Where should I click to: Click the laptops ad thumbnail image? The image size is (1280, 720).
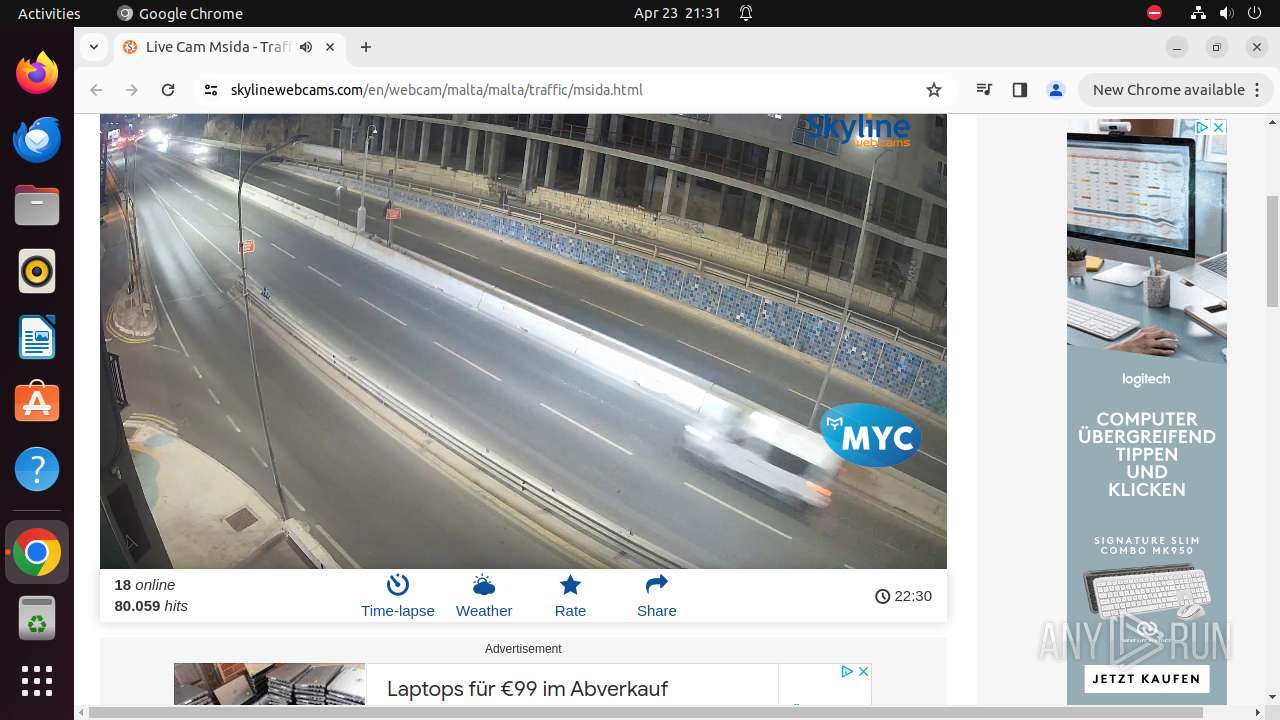pyautogui.click(x=270, y=685)
